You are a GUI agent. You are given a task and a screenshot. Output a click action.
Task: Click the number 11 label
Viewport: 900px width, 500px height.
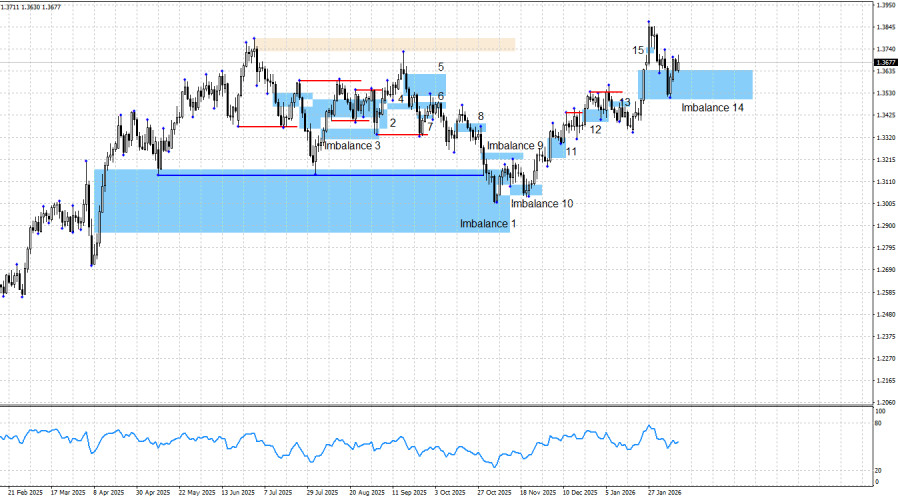(571, 151)
